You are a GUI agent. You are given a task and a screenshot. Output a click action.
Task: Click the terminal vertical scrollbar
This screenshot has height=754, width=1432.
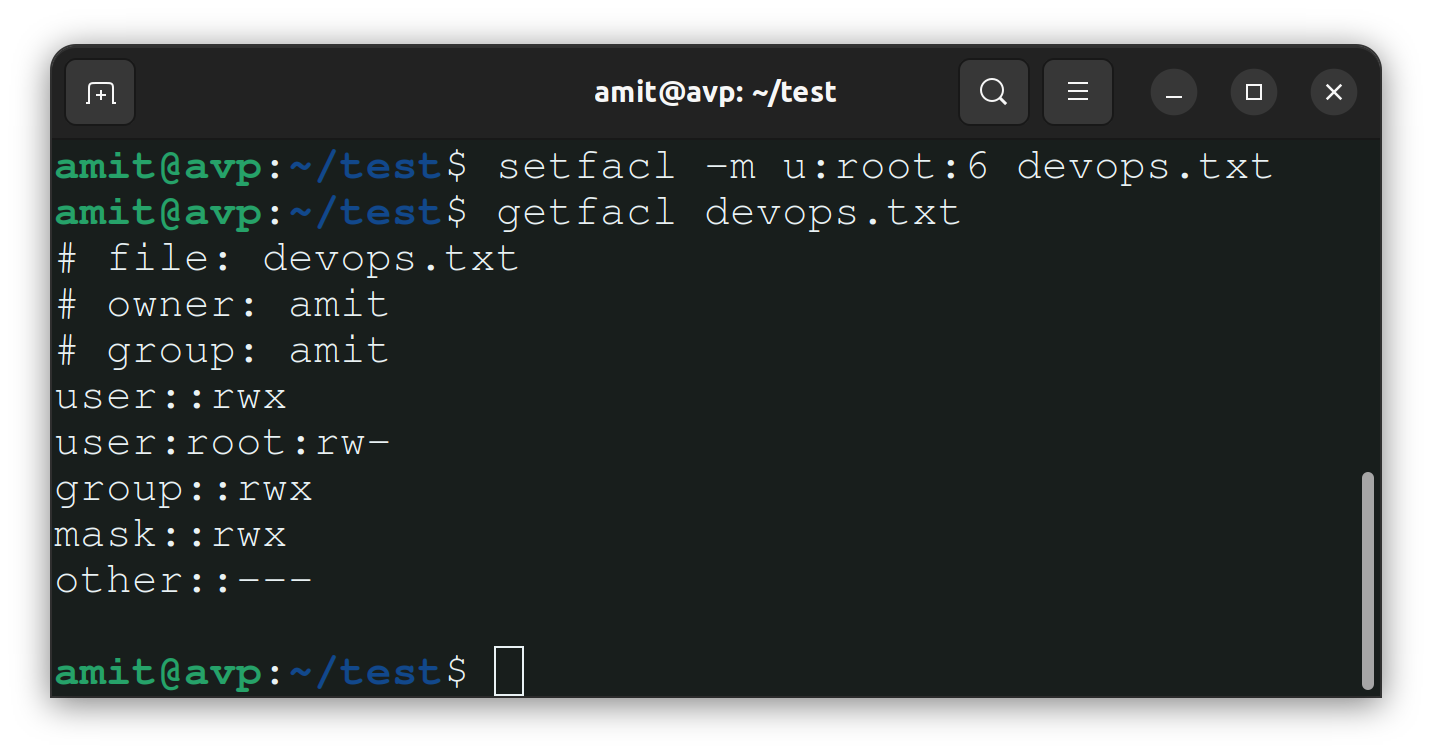pos(1368,581)
